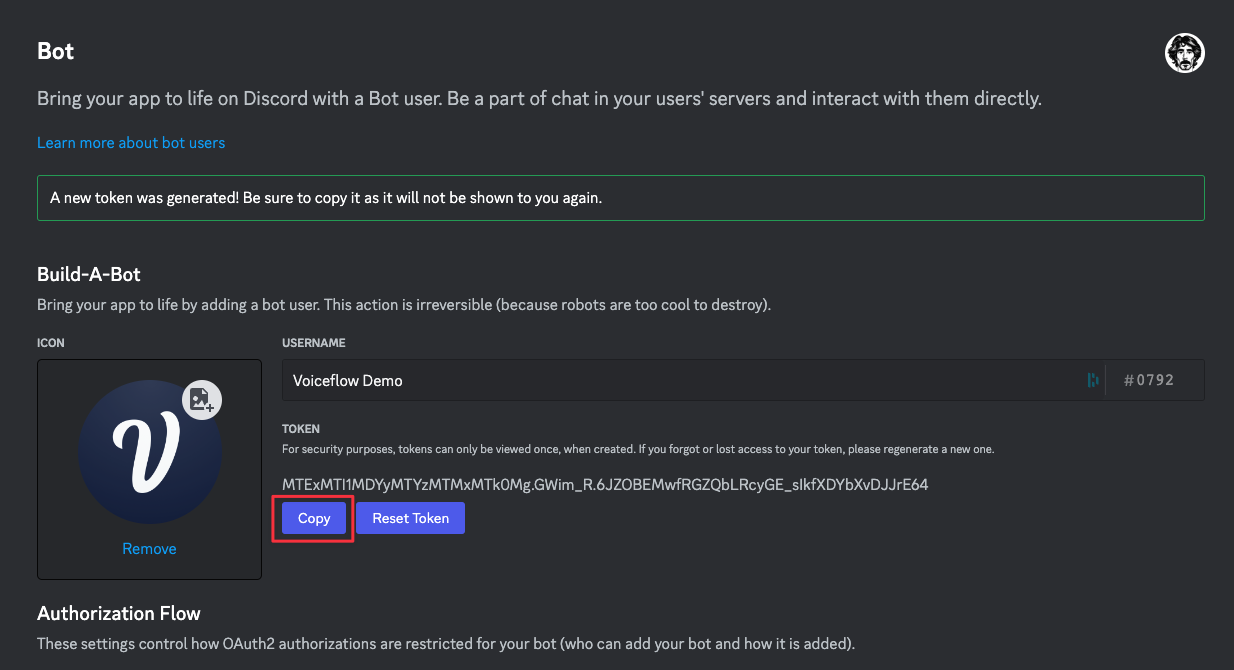Screen dimensions: 1234x670
Task: Click the password manager icon in username field
Action: [1092, 380]
